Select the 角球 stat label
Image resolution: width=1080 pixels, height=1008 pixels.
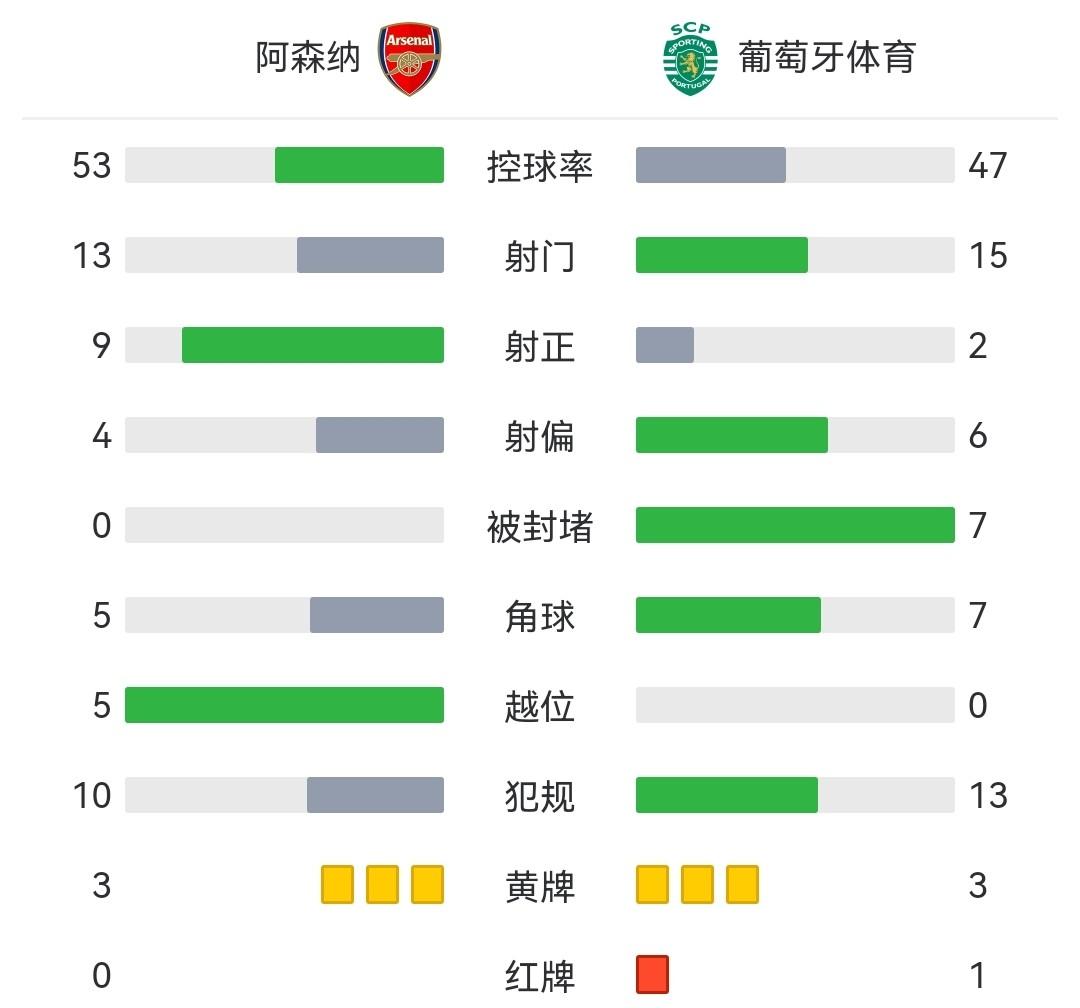coord(540,616)
